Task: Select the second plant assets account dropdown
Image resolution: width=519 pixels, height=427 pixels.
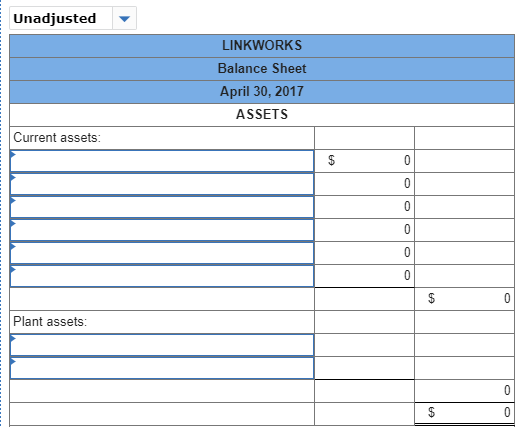Action: pyautogui.click(x=162, y=368)
